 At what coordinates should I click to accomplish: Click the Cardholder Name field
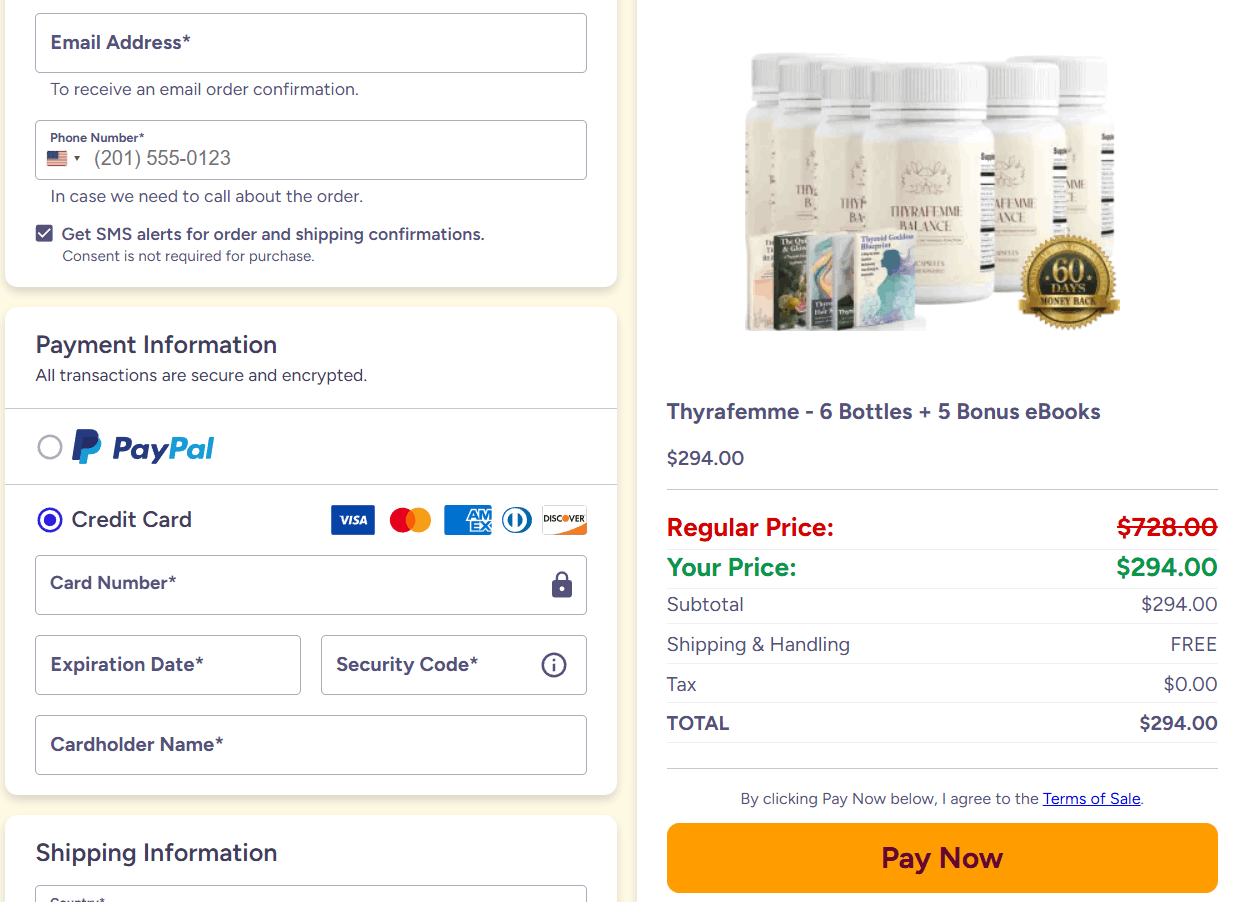tap(310, 745)
